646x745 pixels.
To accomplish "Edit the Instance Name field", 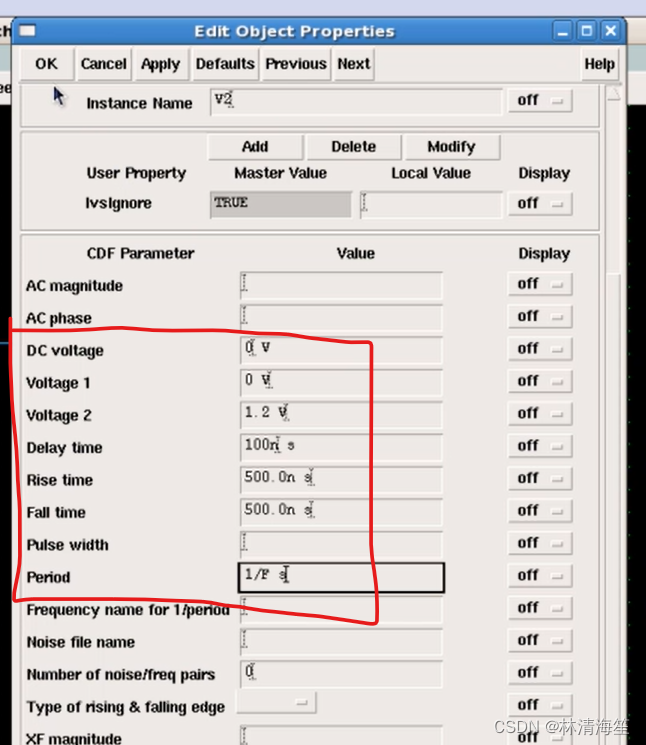I will [x=356, y=102].
